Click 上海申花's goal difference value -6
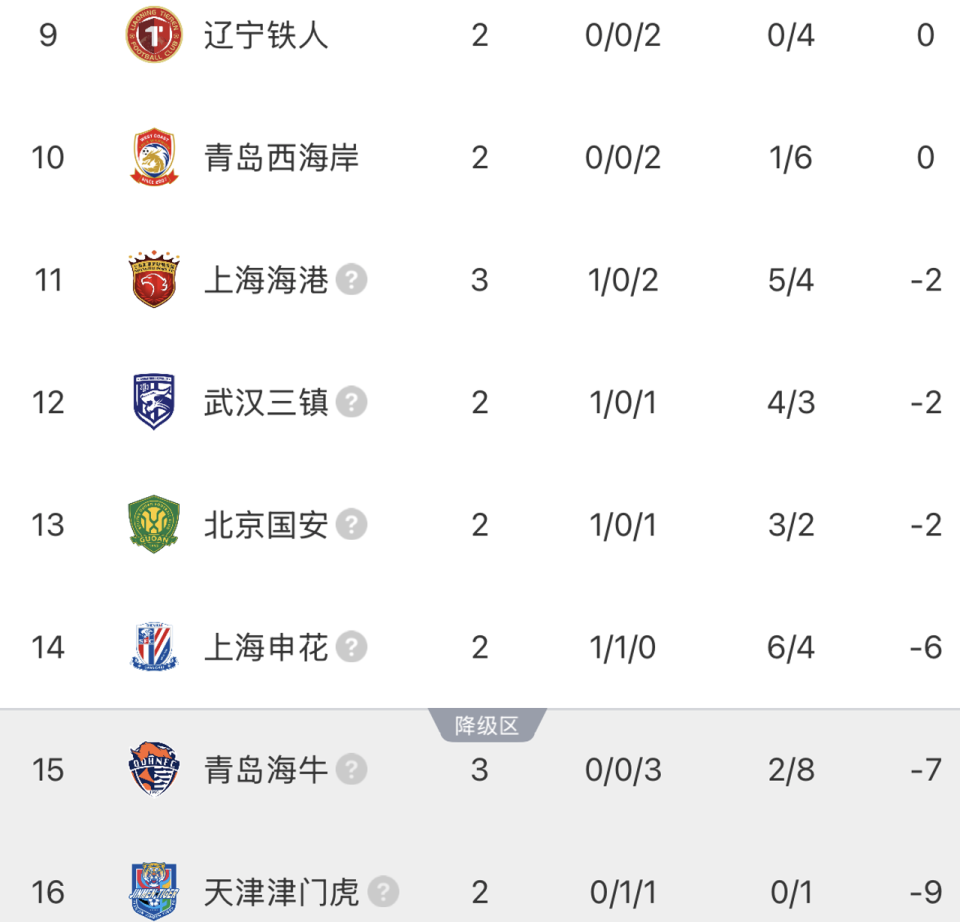Screen dimensions: 960x922 [923, 647]
